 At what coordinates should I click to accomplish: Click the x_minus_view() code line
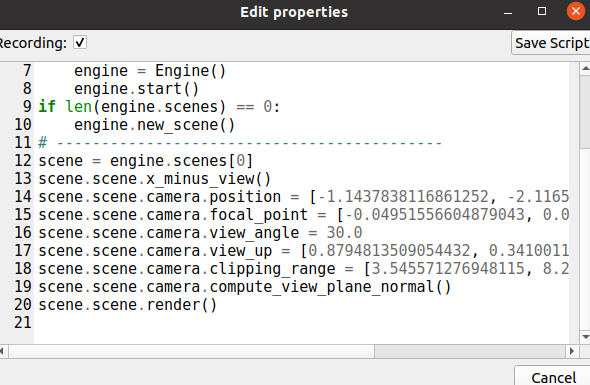155,178
